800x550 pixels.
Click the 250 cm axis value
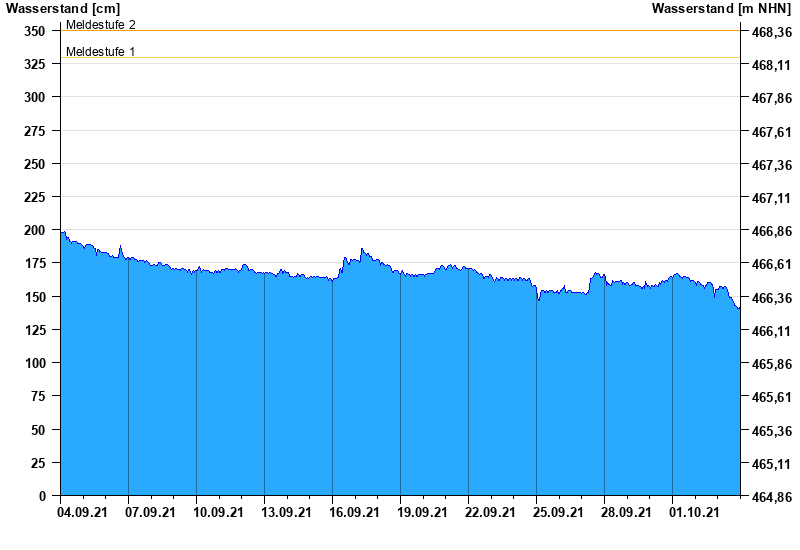(35, 164)
